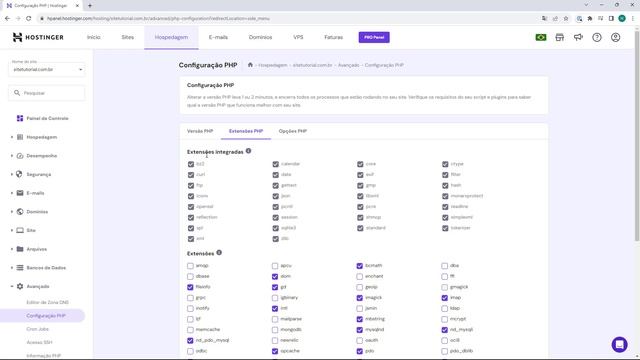Bookmark this page with star icon
Image resolution: width=640 pixels, height=360 pixels.
(566, 18)
